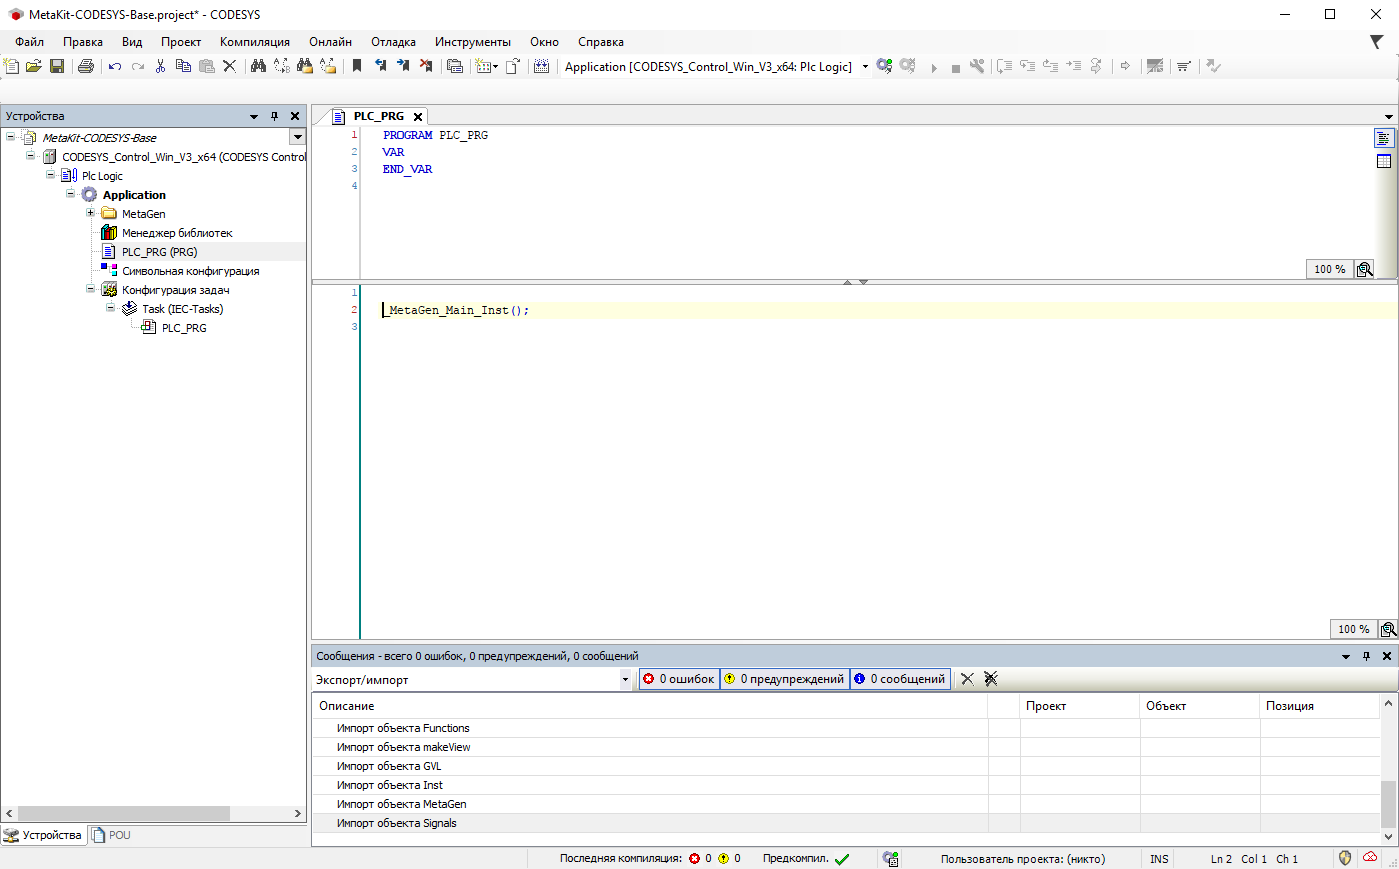The image size is (1399, 869).
Task: Copy selection using the toolbar icon
Action: click(x=183, y=66)
